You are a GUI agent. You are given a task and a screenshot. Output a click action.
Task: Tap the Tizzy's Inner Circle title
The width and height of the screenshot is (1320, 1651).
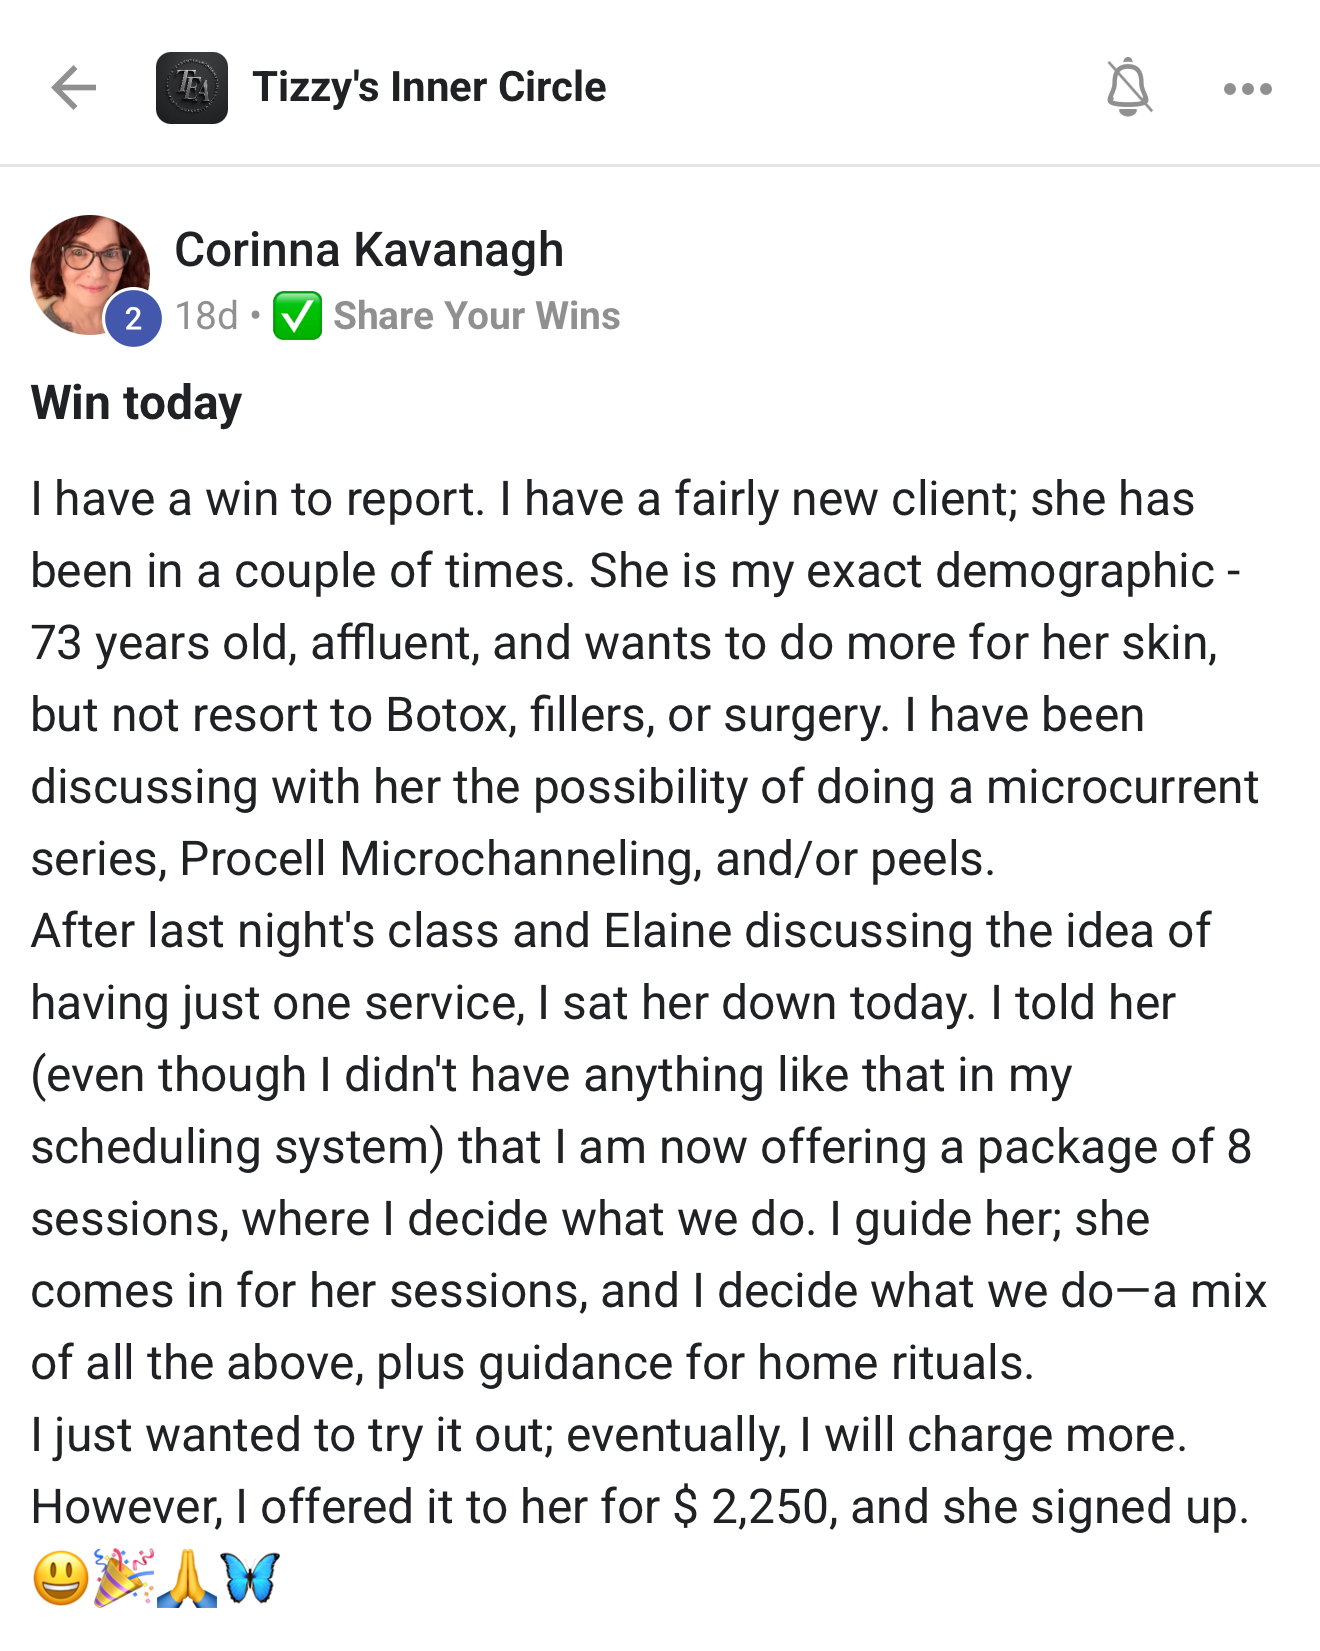pyautogui.click(x=429, y=88)
